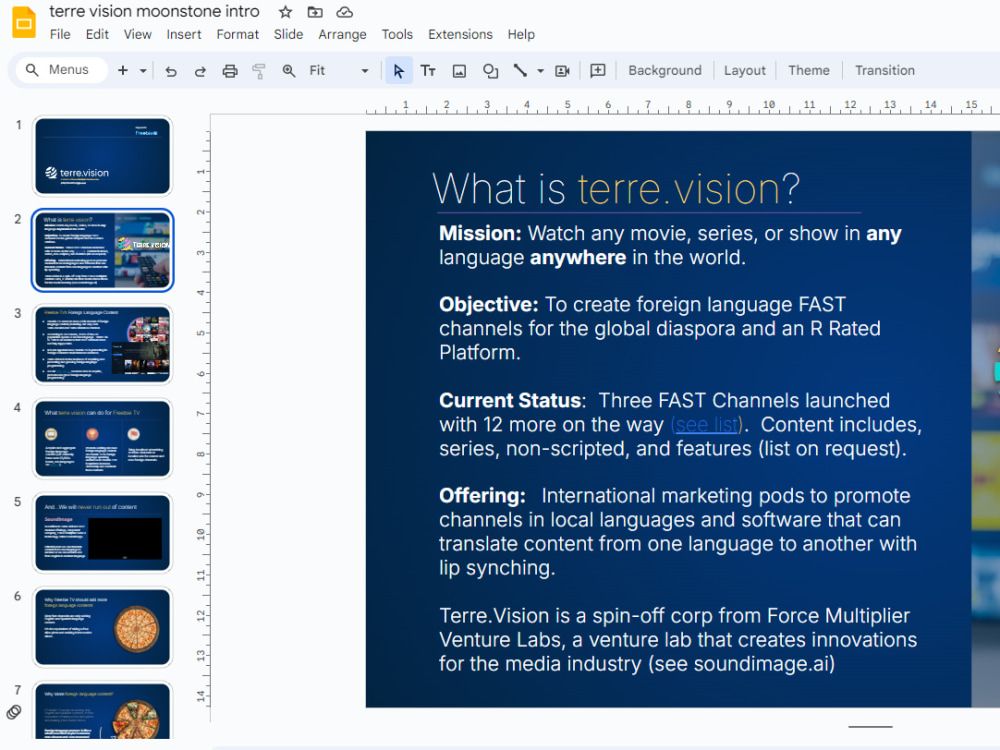This screenshot has width=1000, height=750.
Task: Move the presentation using the folder icon
Action: pos(315,12)
